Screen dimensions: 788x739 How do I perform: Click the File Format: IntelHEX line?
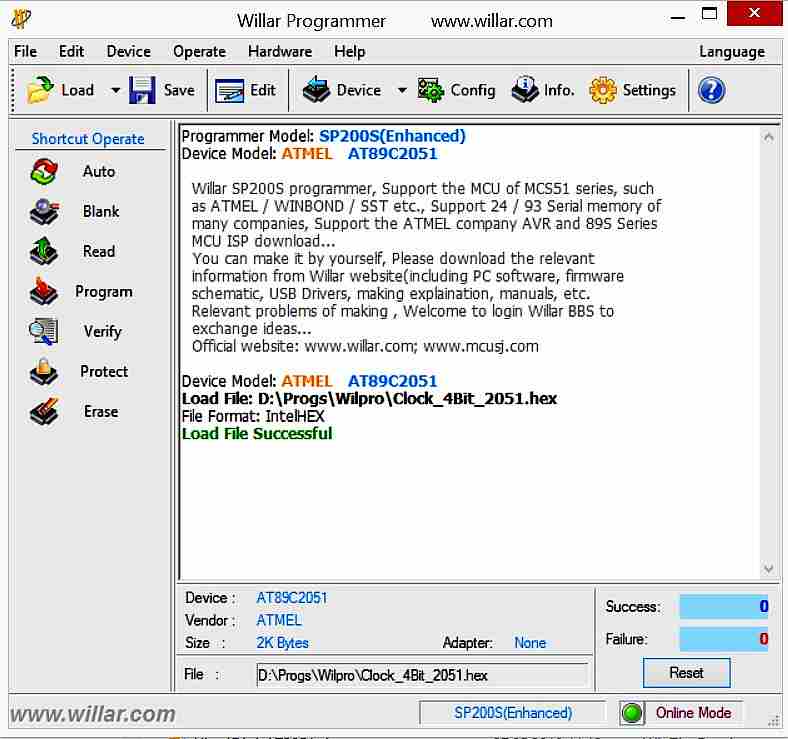253,416
